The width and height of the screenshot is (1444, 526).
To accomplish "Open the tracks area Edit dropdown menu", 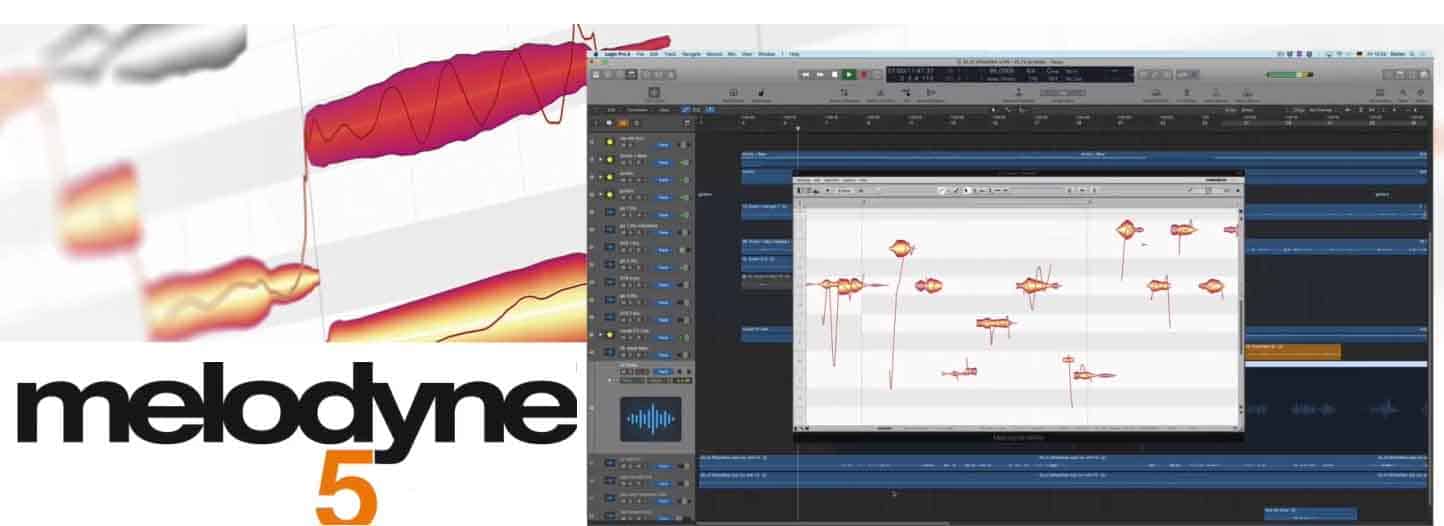I will pos(612,110).
